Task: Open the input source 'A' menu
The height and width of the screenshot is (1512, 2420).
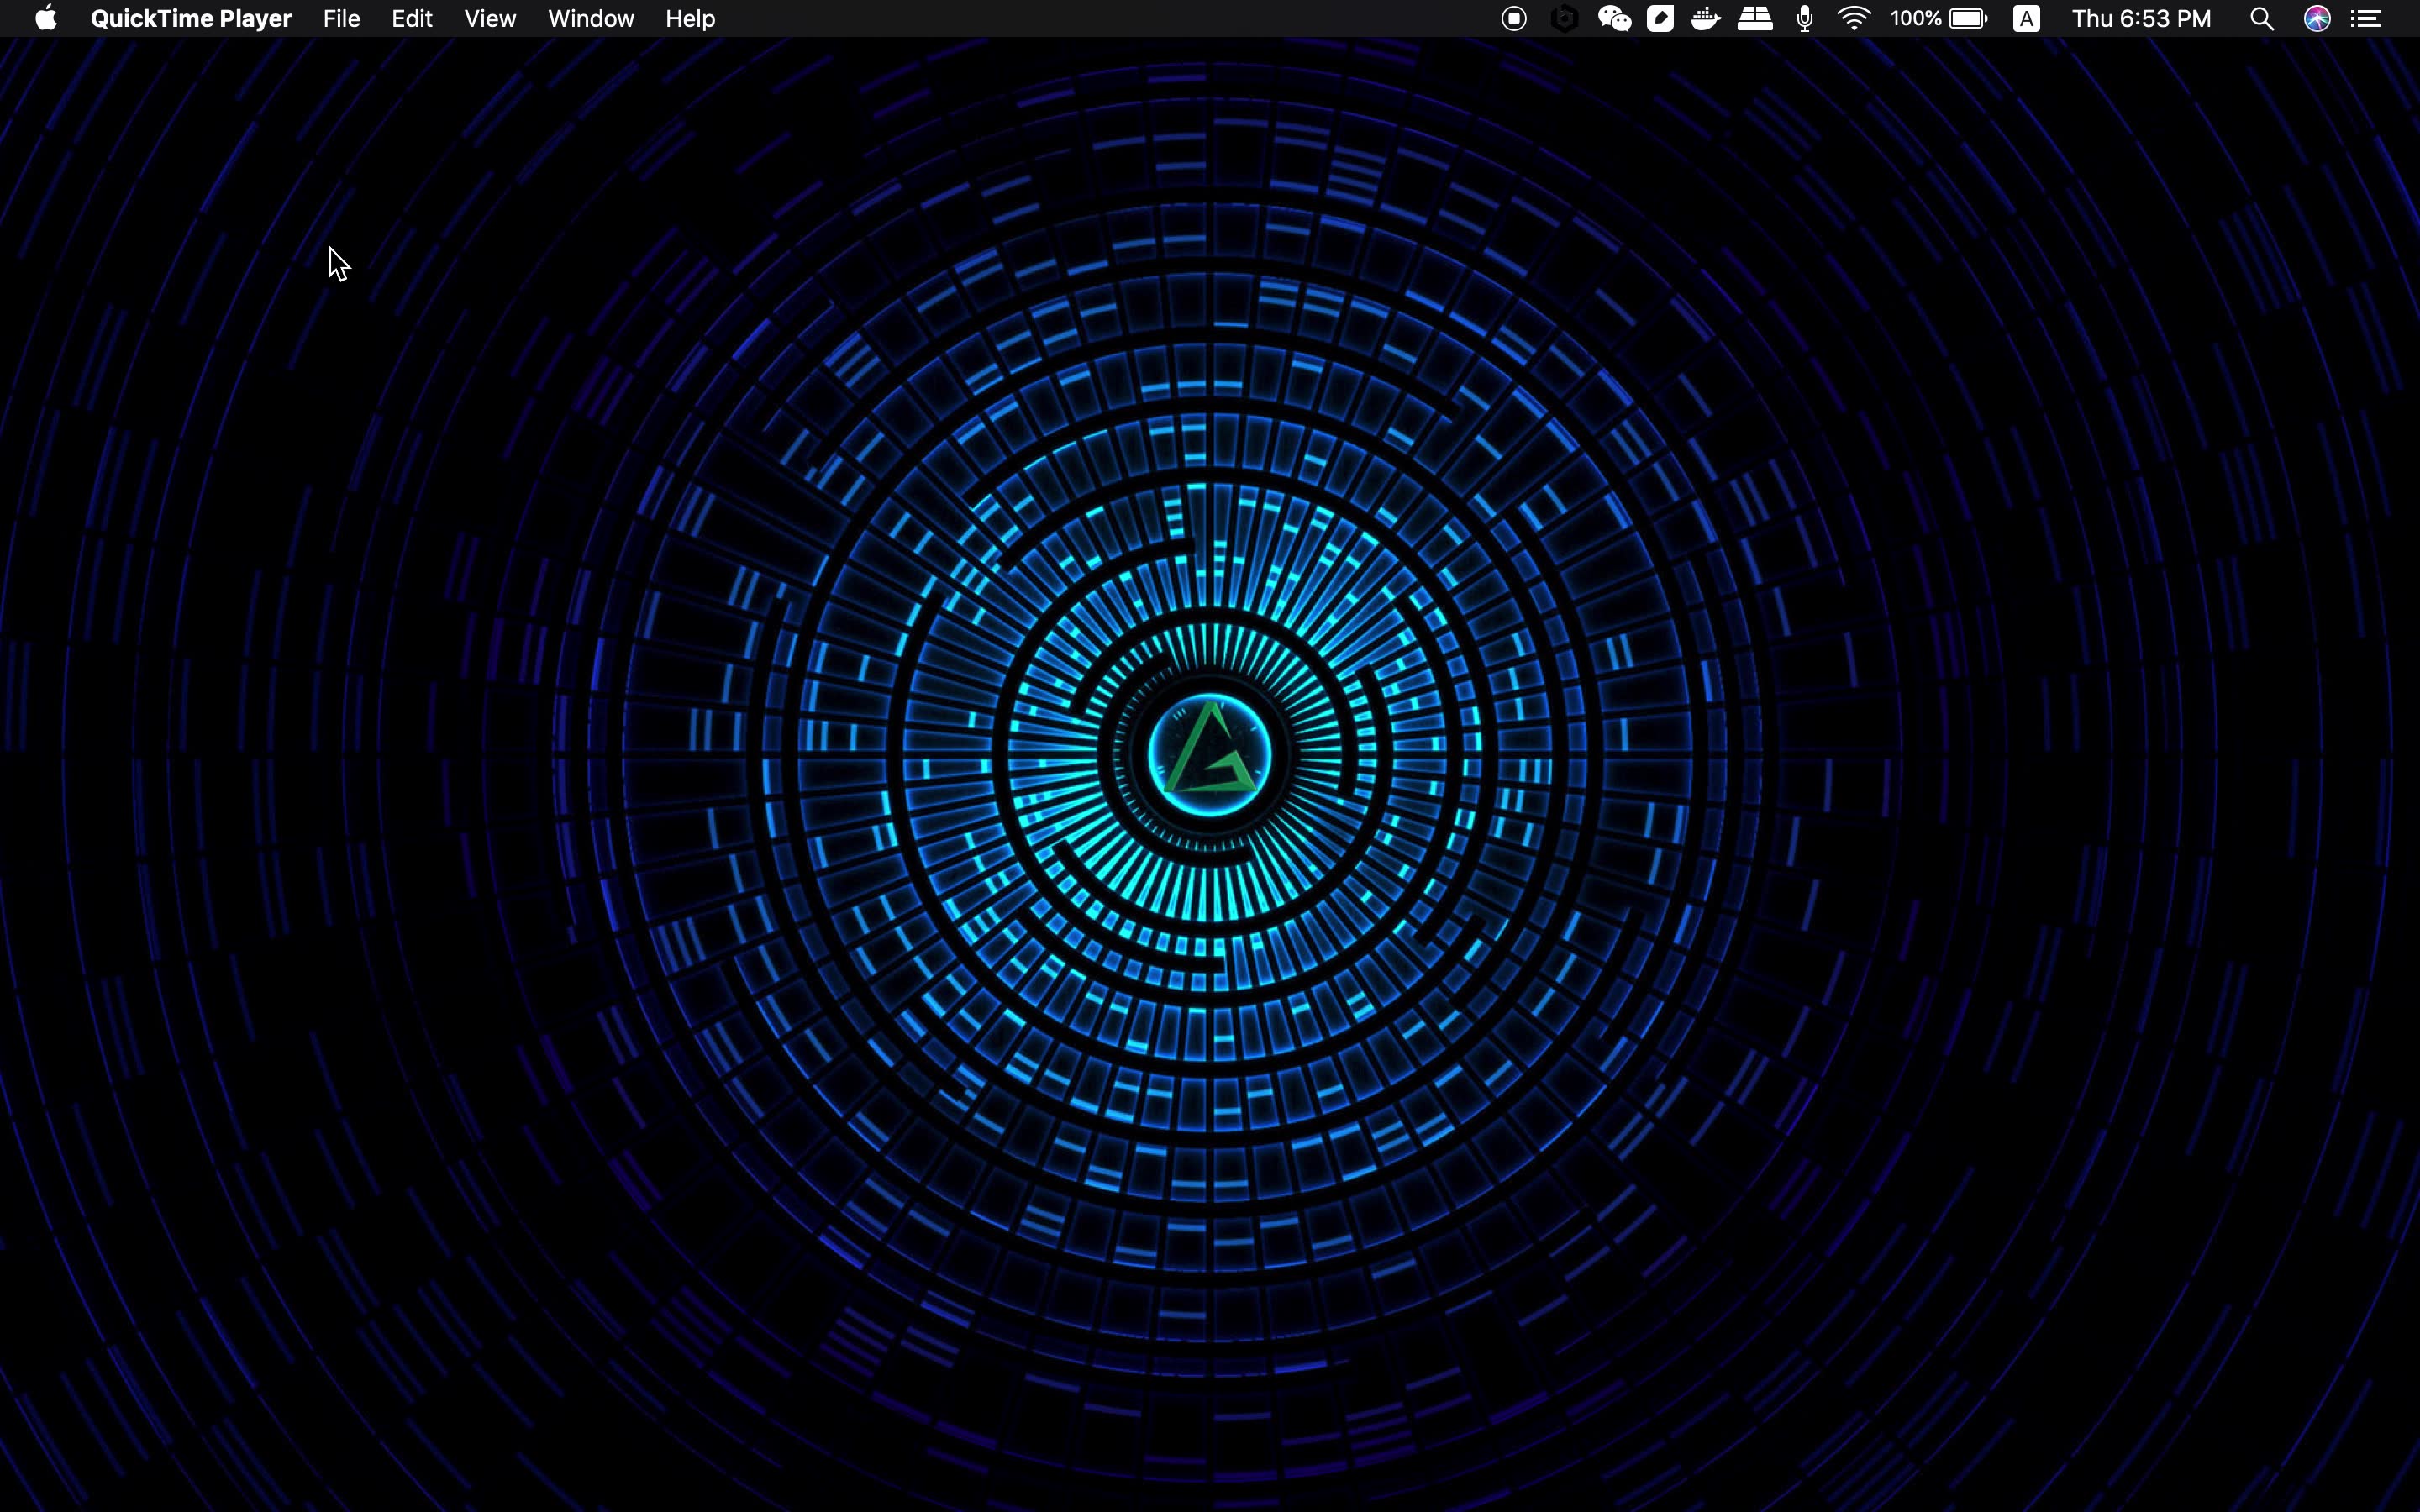Action: tap(2026, 18)
